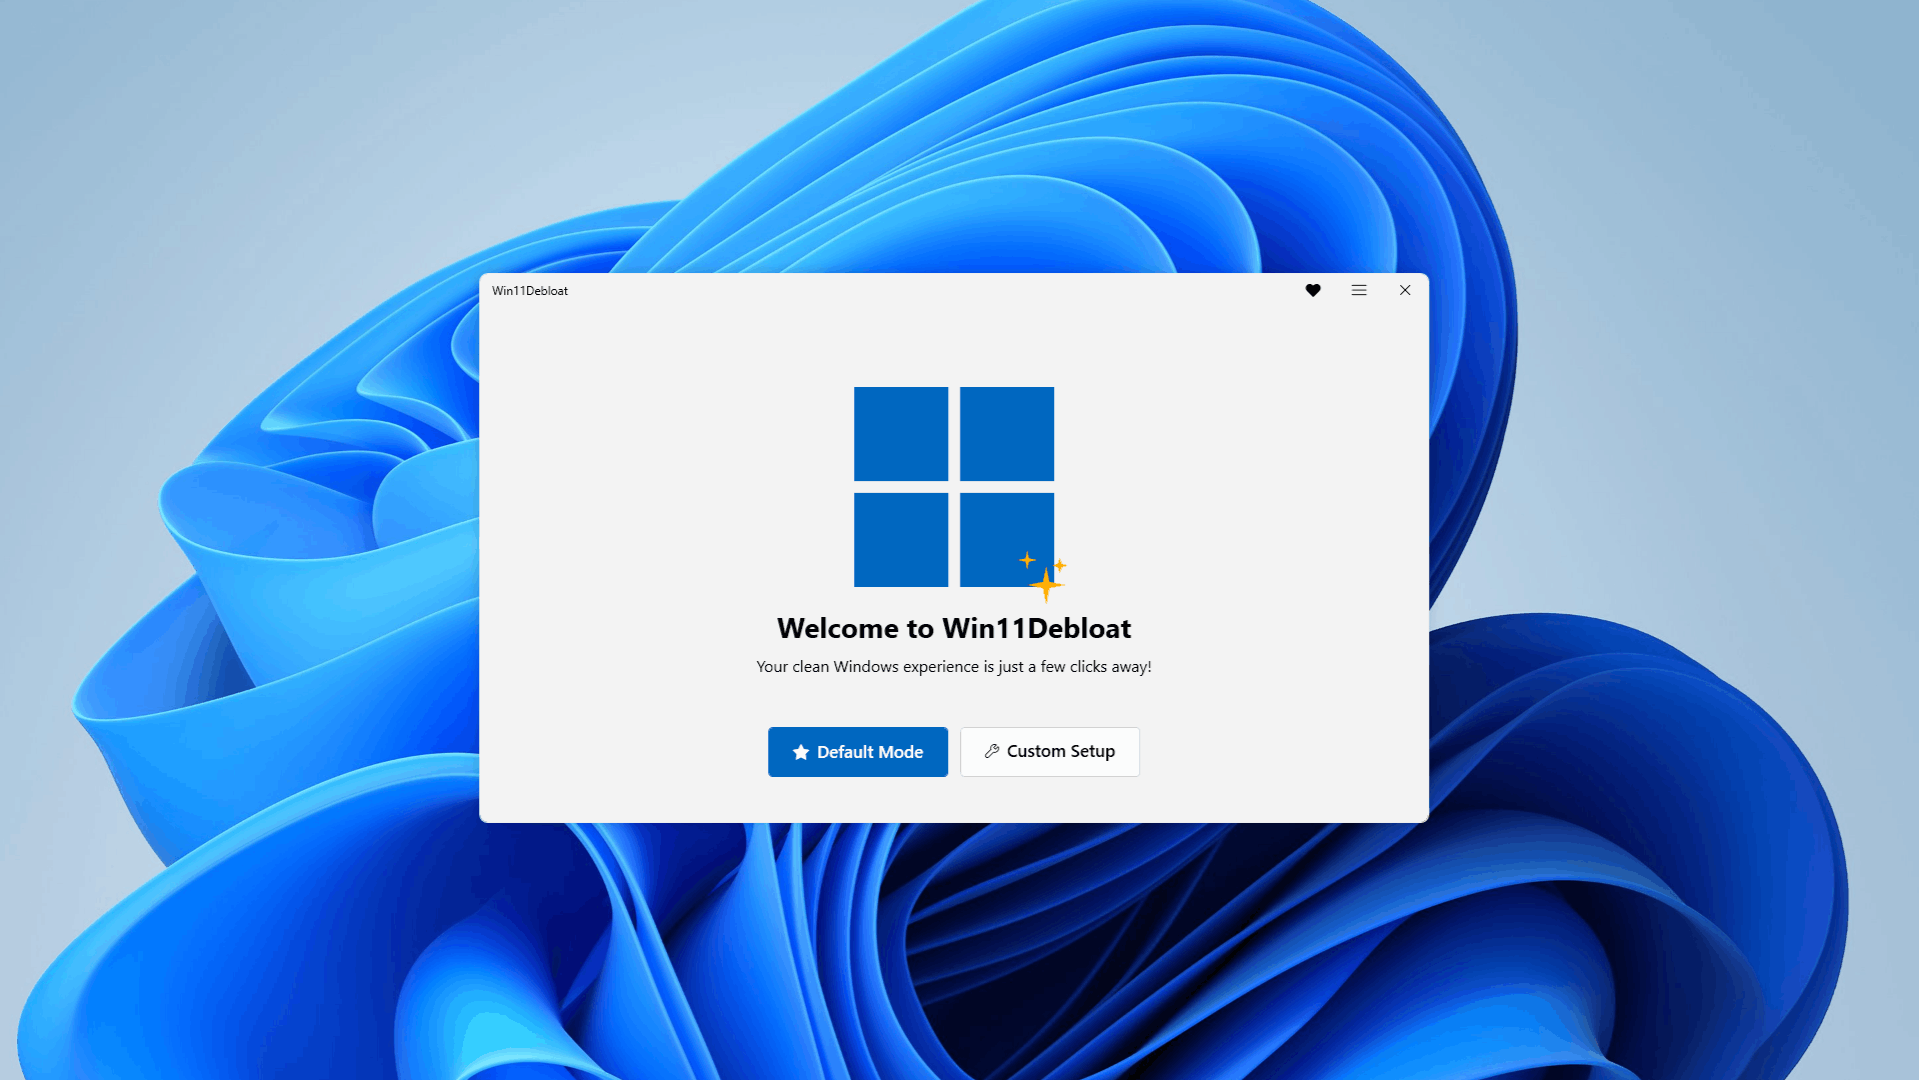Click the Welcome to Win11Debloat heading

[x=953, y=628]
